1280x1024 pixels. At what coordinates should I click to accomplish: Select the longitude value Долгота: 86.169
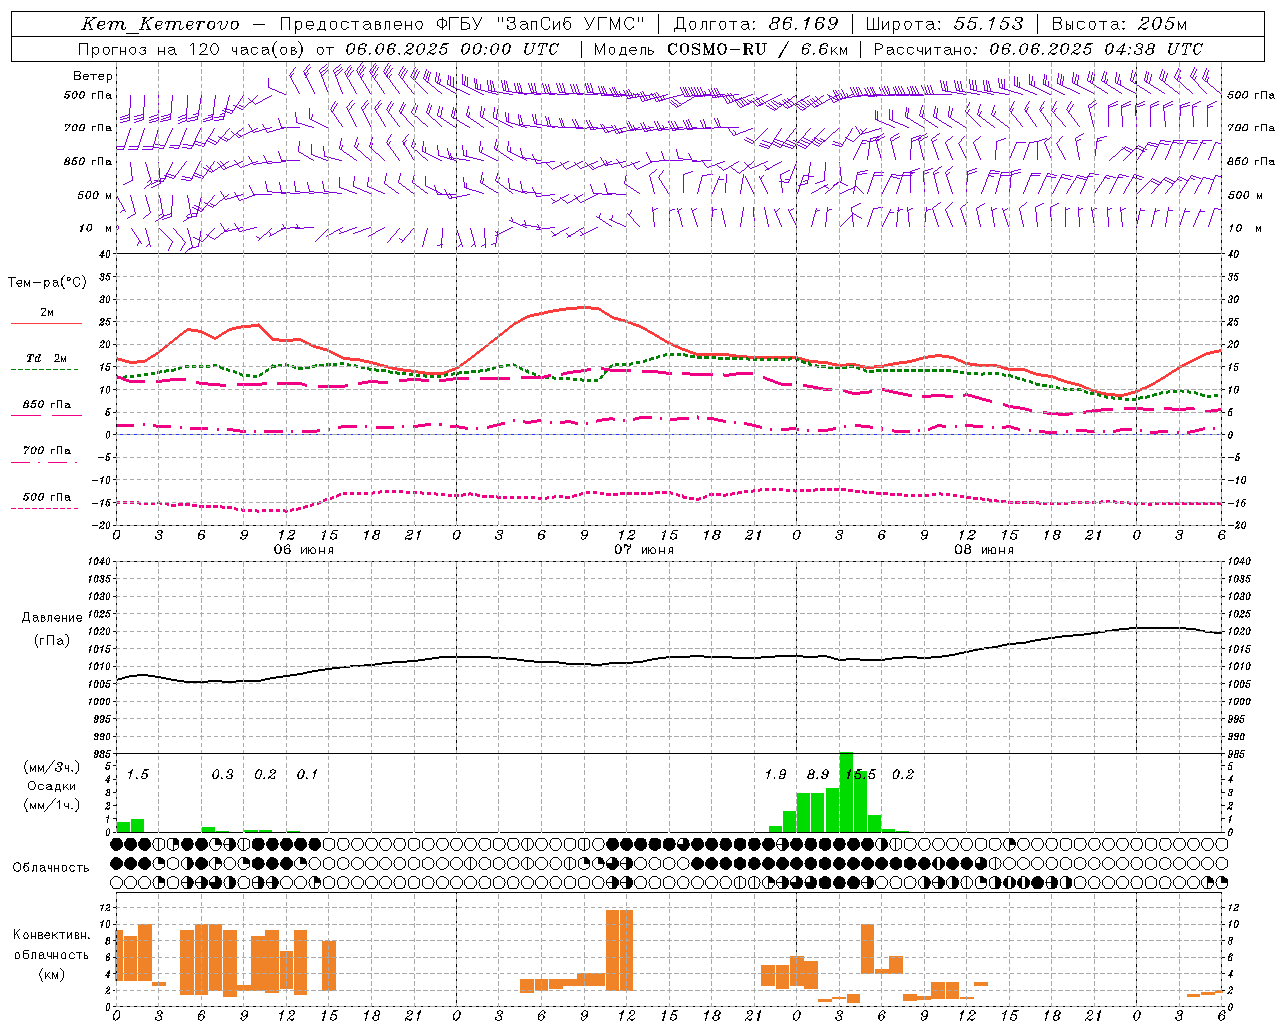pyautogui.click(x=756, y=24)
